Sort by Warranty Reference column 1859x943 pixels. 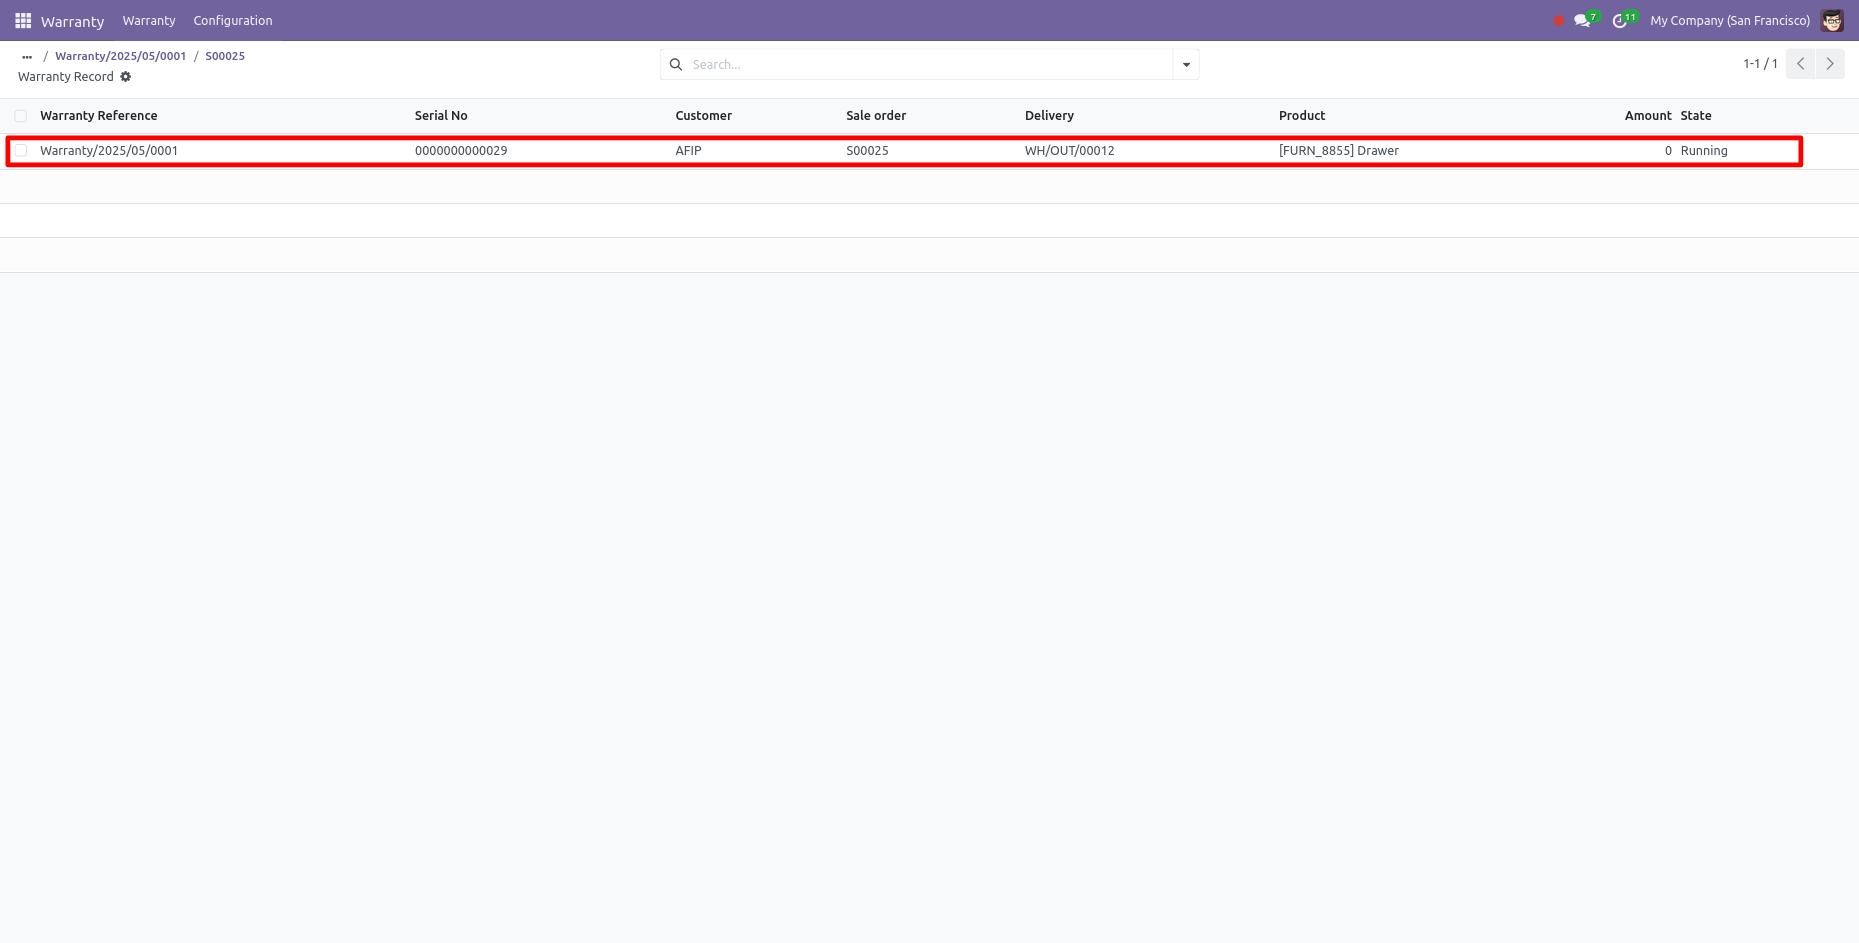(99, 116)
